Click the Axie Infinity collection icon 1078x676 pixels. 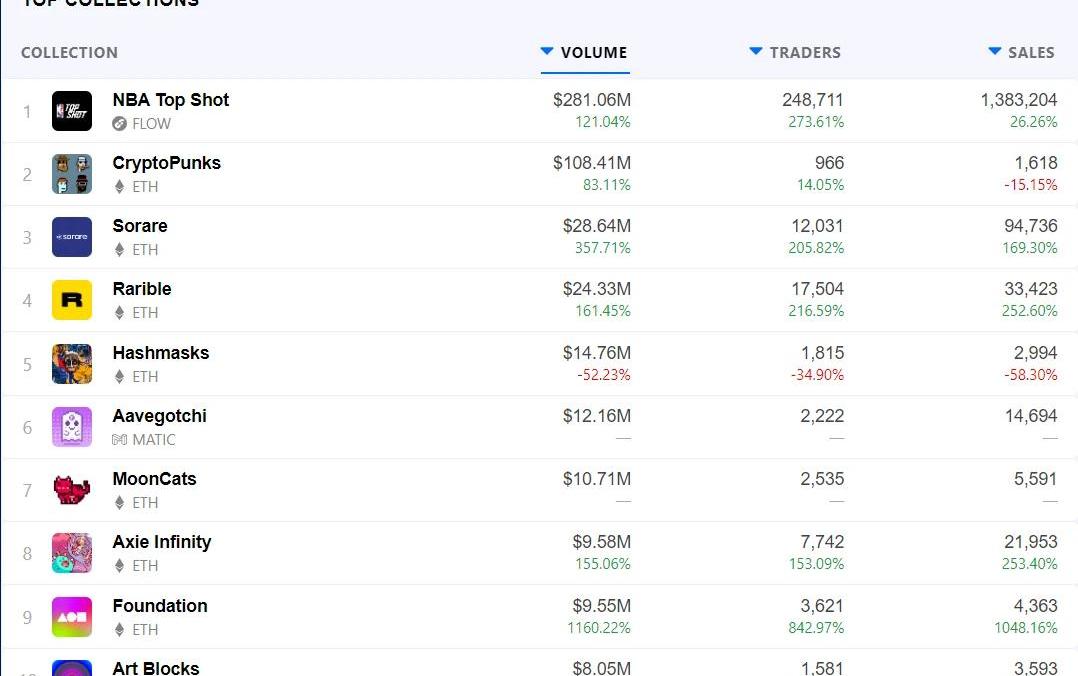coord(72,553)
